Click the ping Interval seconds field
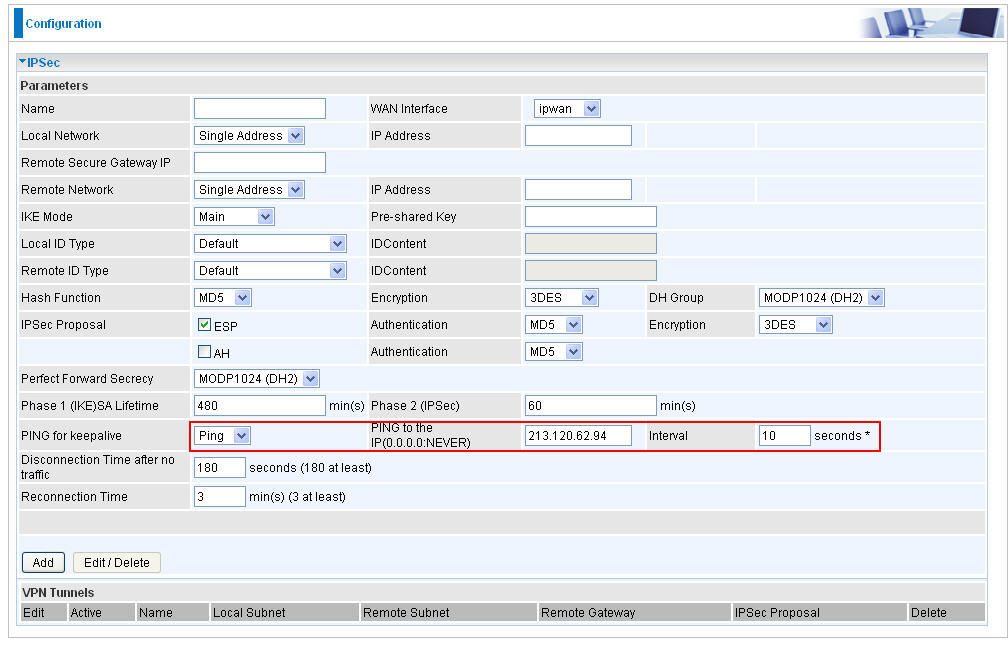This screenshot has width=1008, height=671. coord(784,436)
